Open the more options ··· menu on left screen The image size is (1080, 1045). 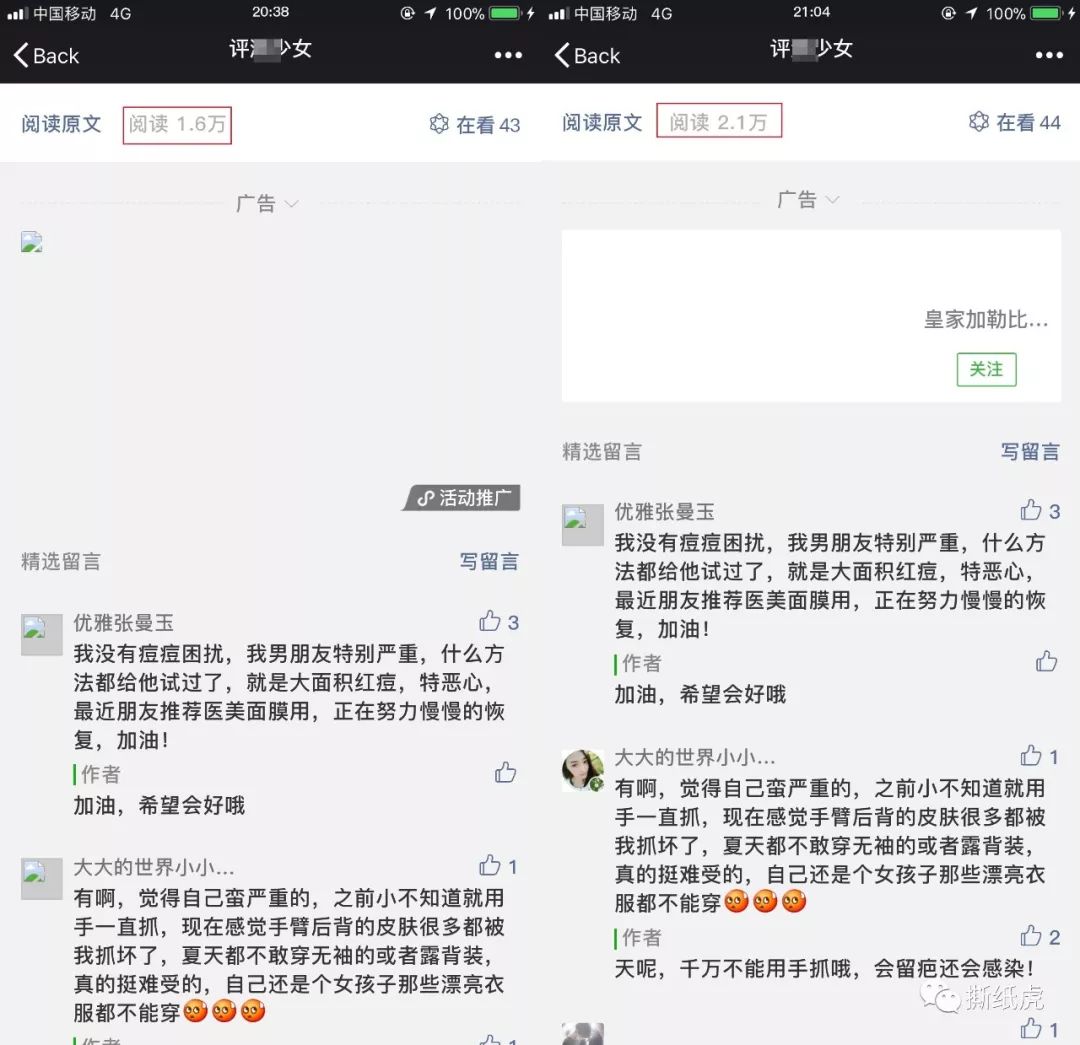click(x=507, y=55)
